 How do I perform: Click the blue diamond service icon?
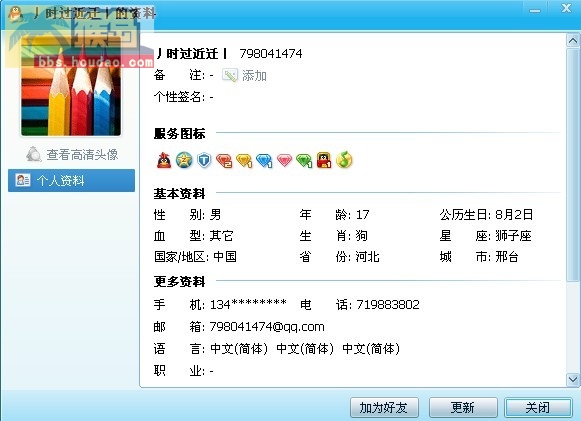(264, 160)
